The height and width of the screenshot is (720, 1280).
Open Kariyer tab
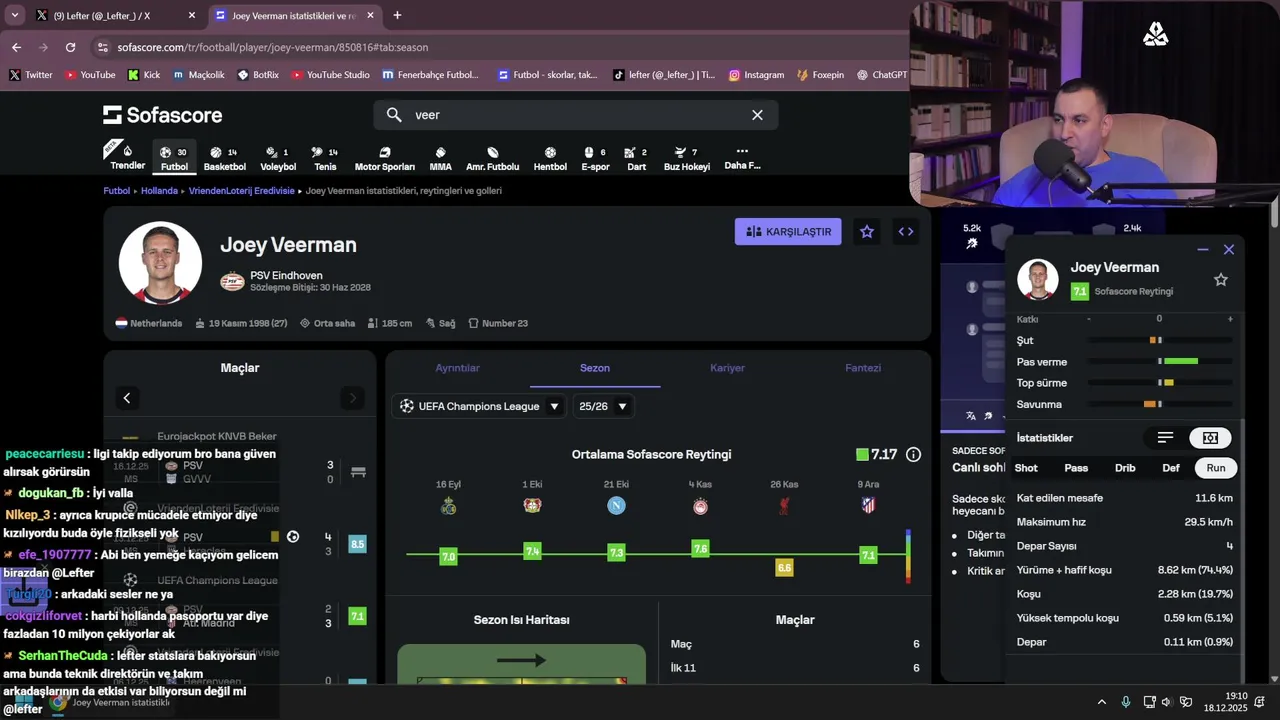pos(727,368)
